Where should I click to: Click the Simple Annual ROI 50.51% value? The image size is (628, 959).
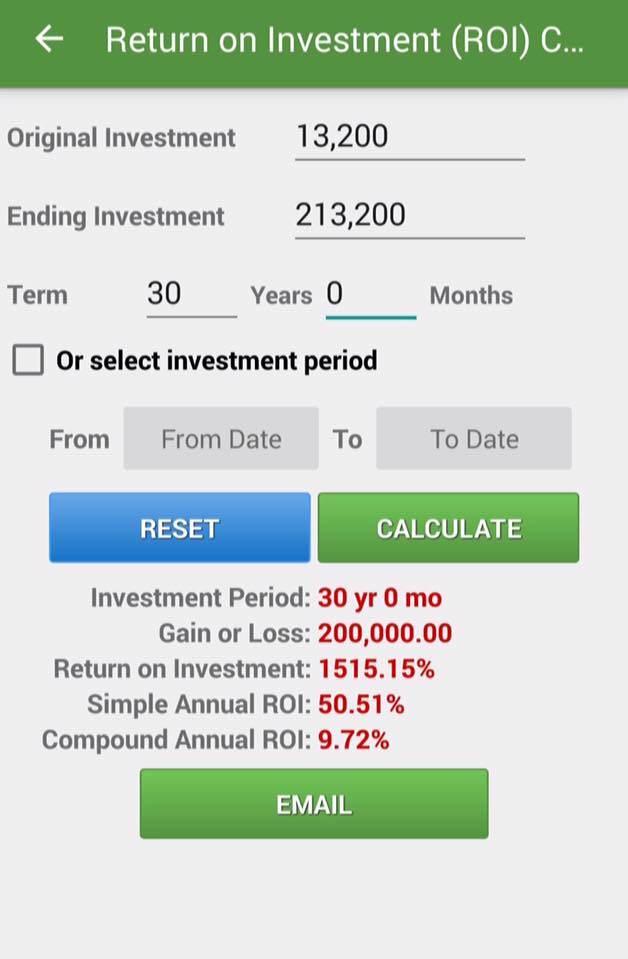point(361,705)
